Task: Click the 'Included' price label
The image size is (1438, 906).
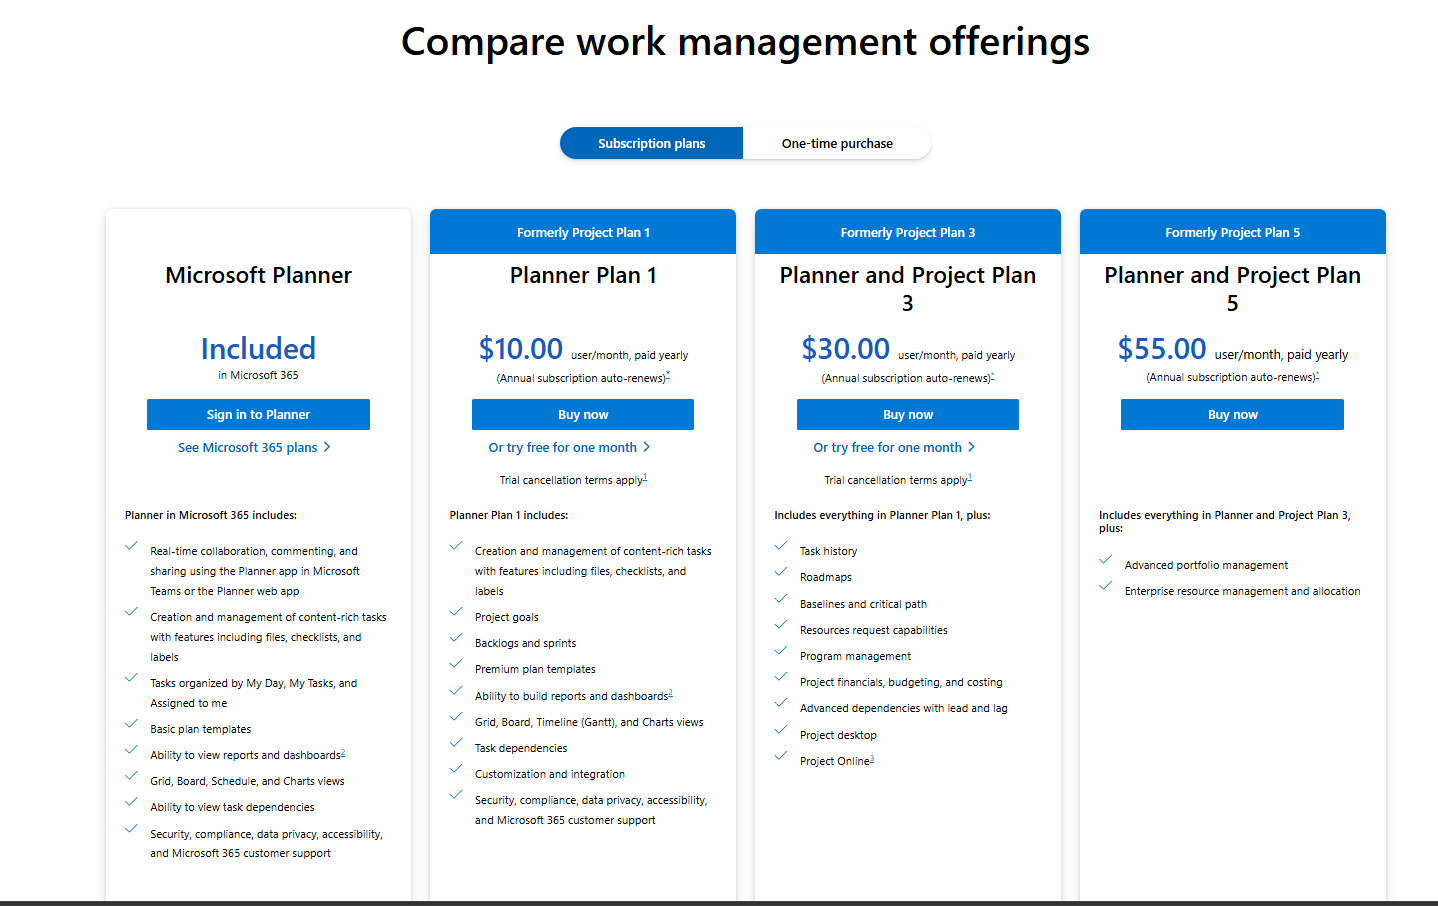Action: pyautogui.click(x=258, y=348)
